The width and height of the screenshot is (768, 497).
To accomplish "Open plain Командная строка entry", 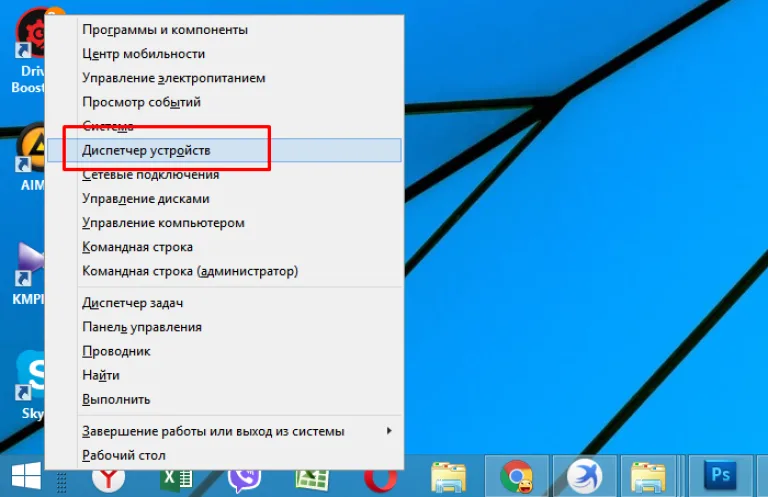I will 224,247.
